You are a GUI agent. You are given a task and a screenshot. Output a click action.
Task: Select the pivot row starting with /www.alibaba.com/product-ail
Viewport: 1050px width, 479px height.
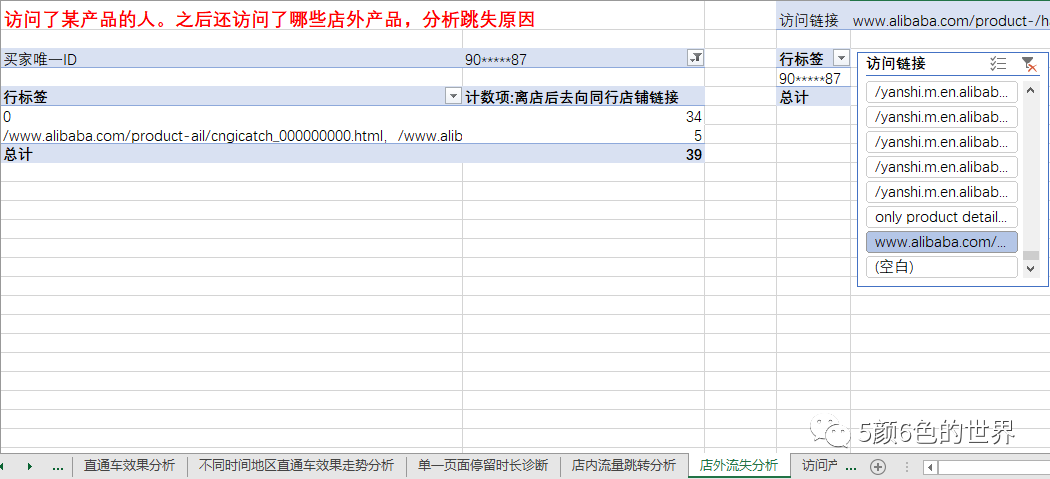(231, 135)
